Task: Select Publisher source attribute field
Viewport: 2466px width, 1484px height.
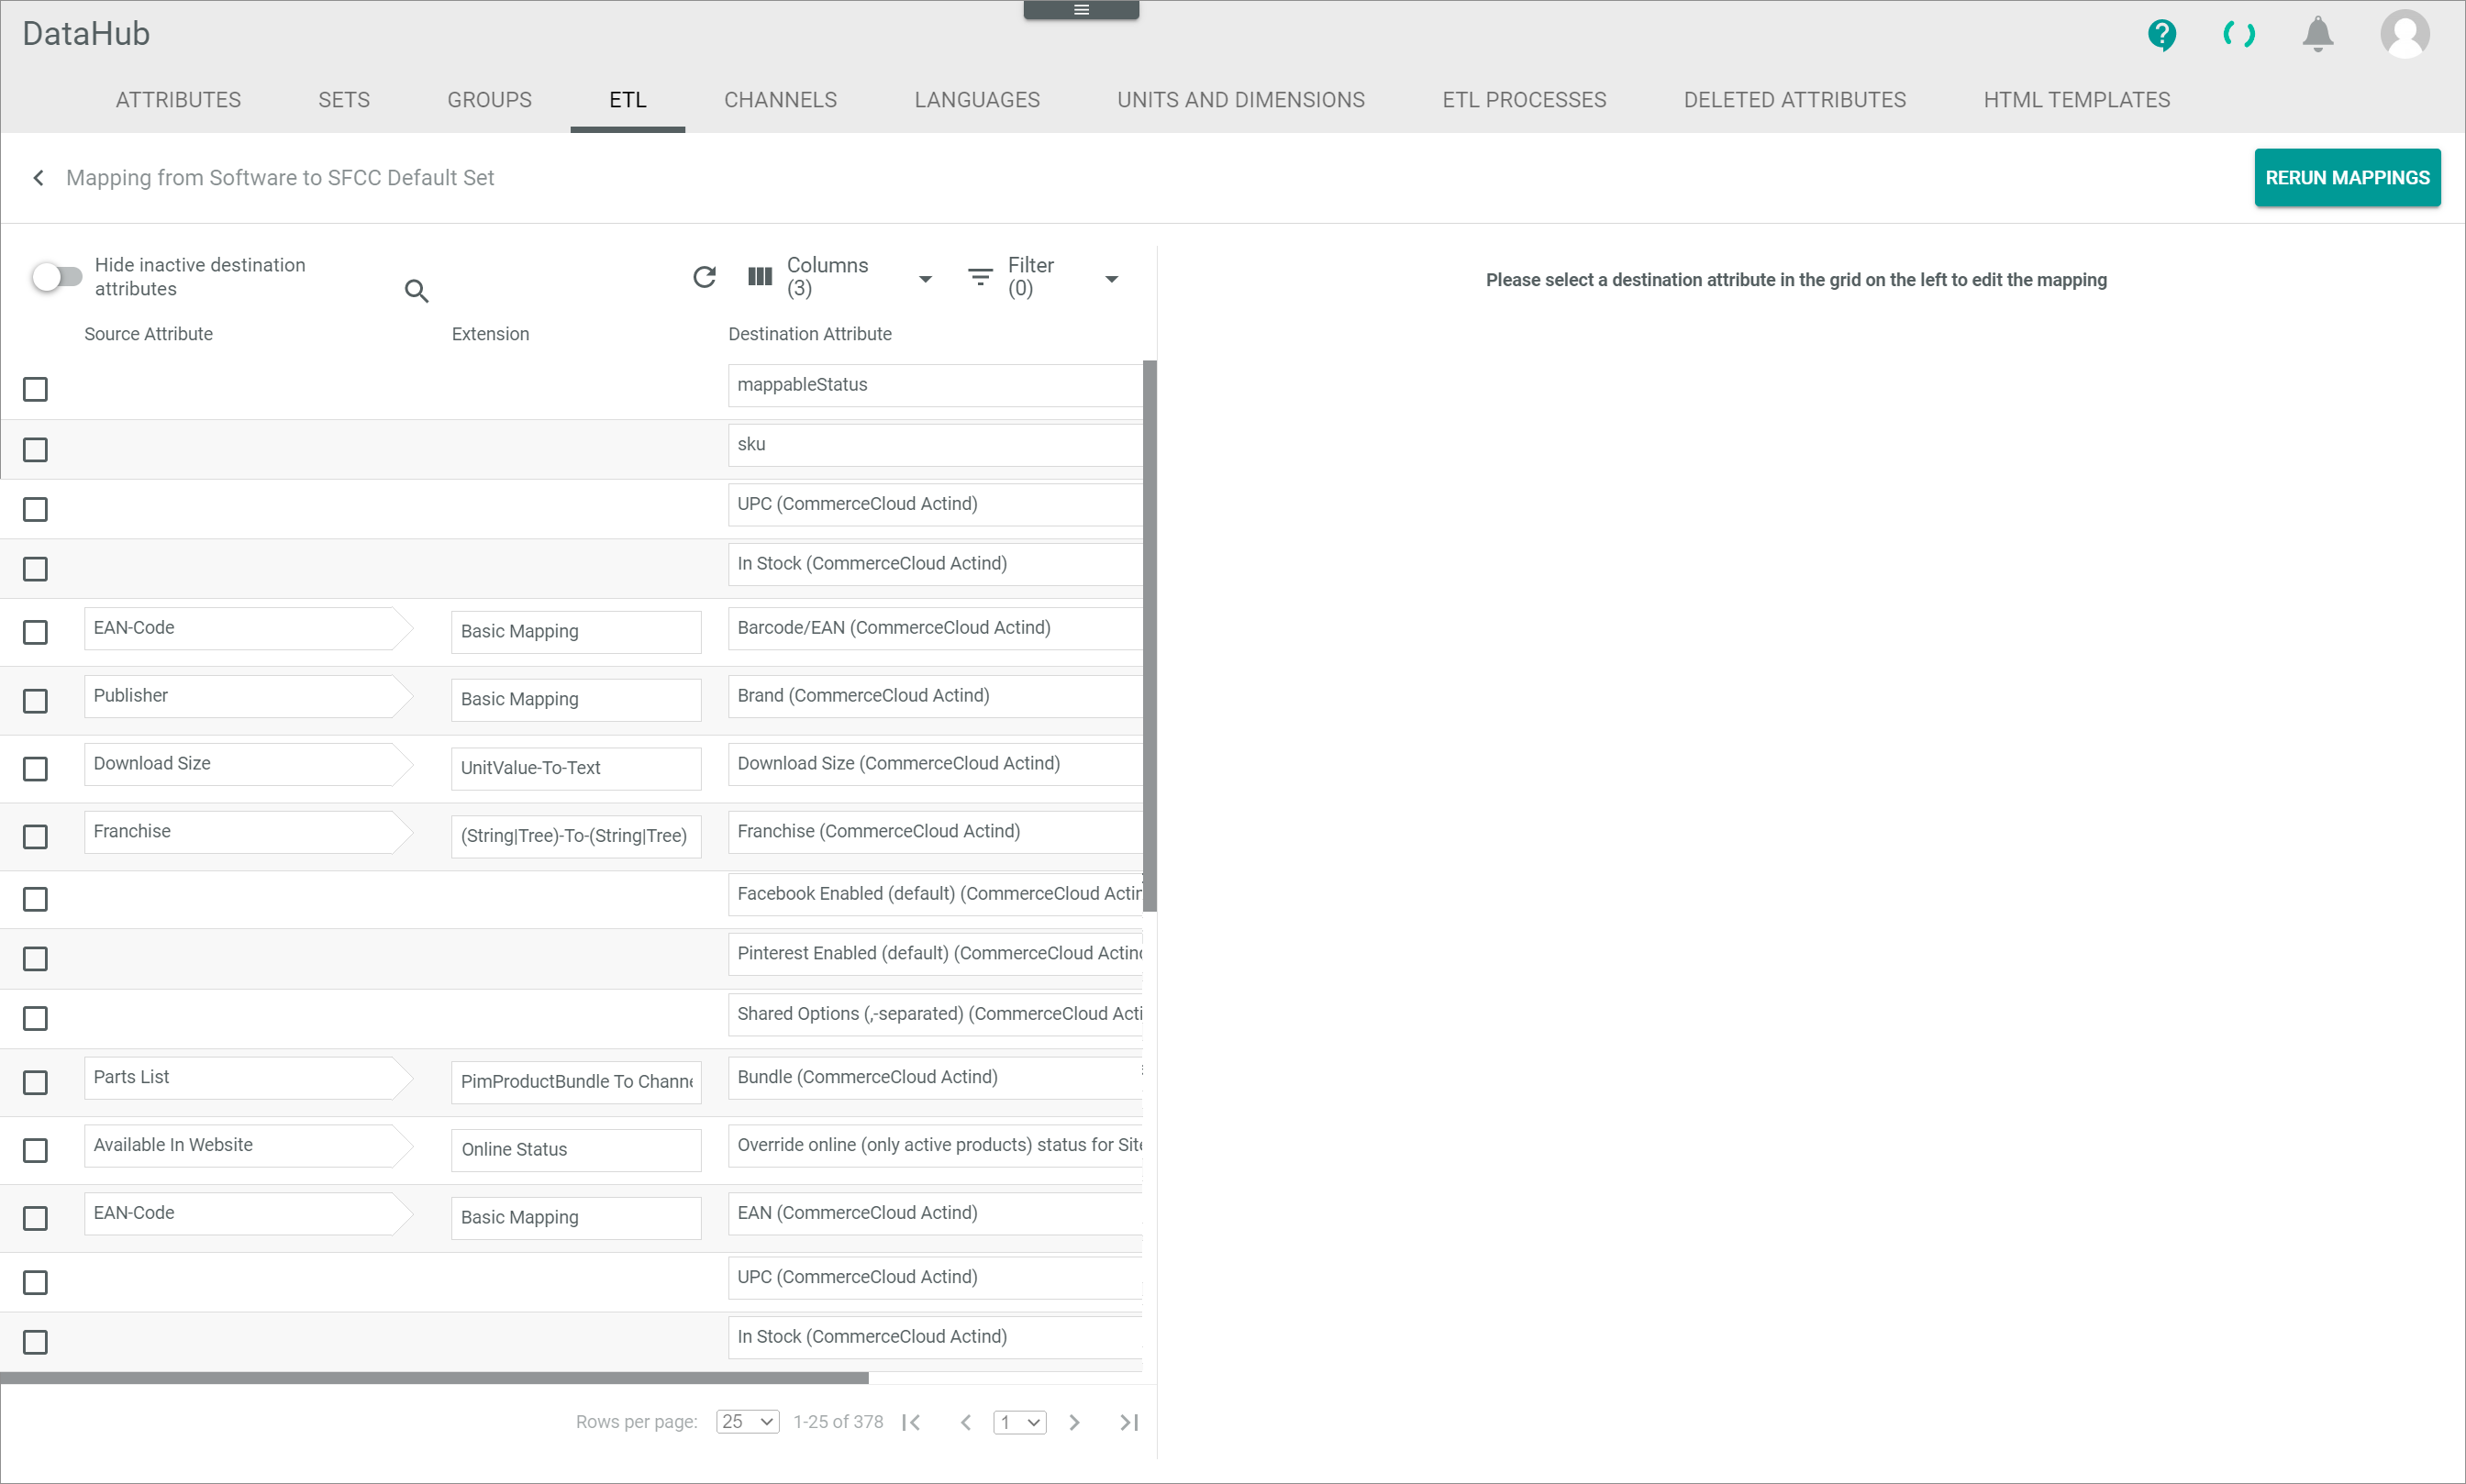Action: coord(248,696)
